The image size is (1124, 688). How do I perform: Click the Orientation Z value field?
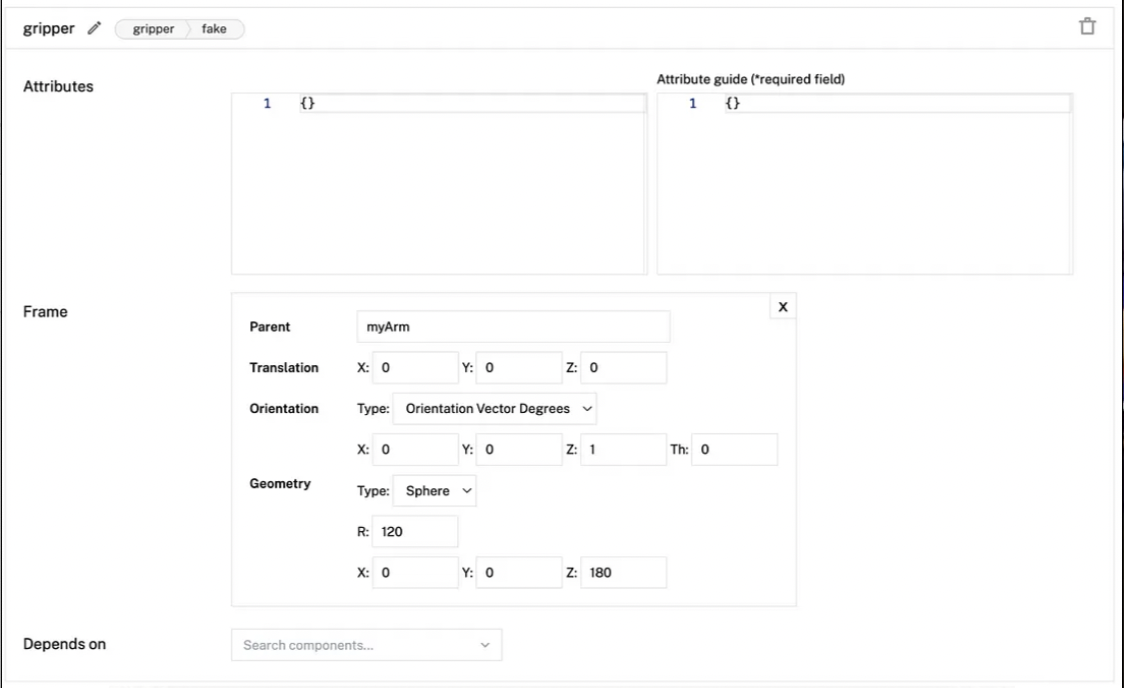coord(623,450)
